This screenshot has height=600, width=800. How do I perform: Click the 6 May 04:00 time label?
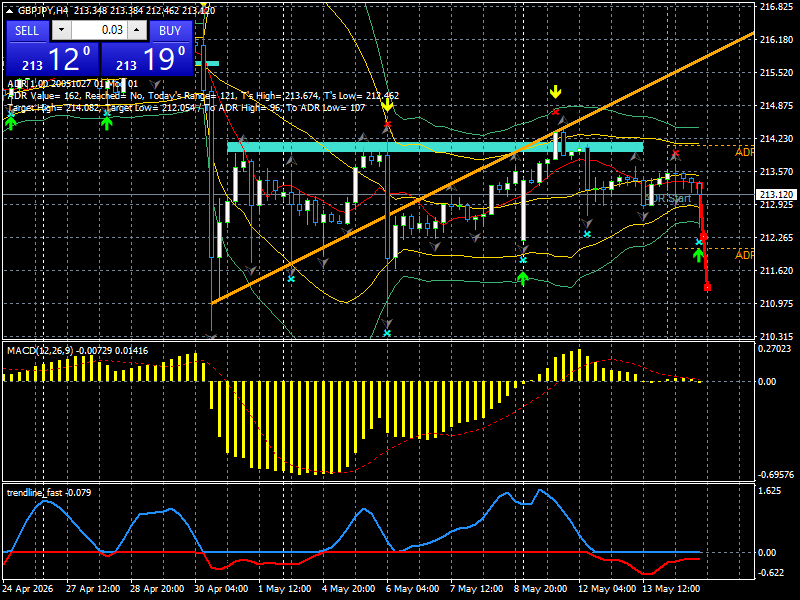pos(412,588)
